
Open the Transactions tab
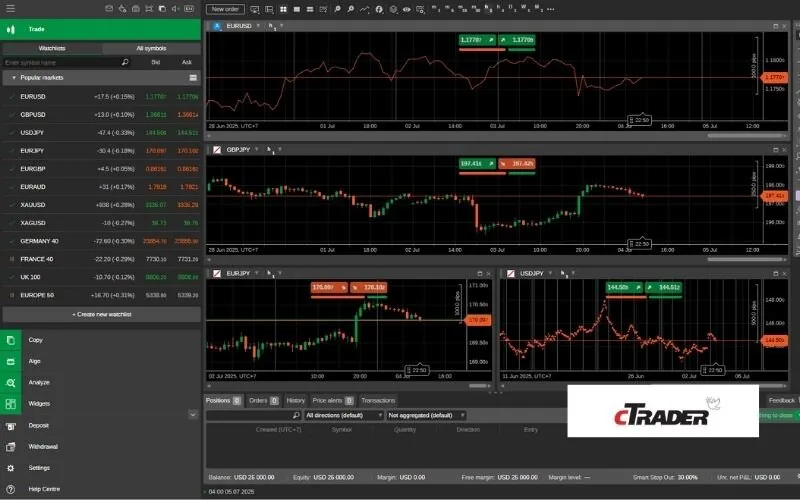tap(378, 401)
